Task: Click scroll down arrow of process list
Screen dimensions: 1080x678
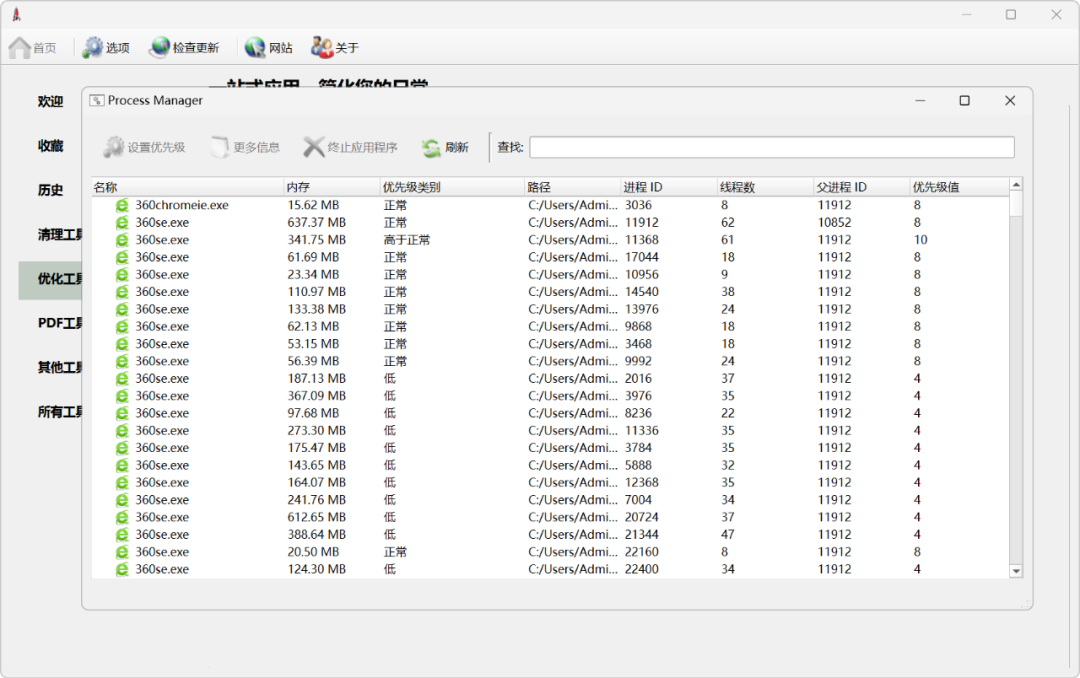Action: 1016,571
